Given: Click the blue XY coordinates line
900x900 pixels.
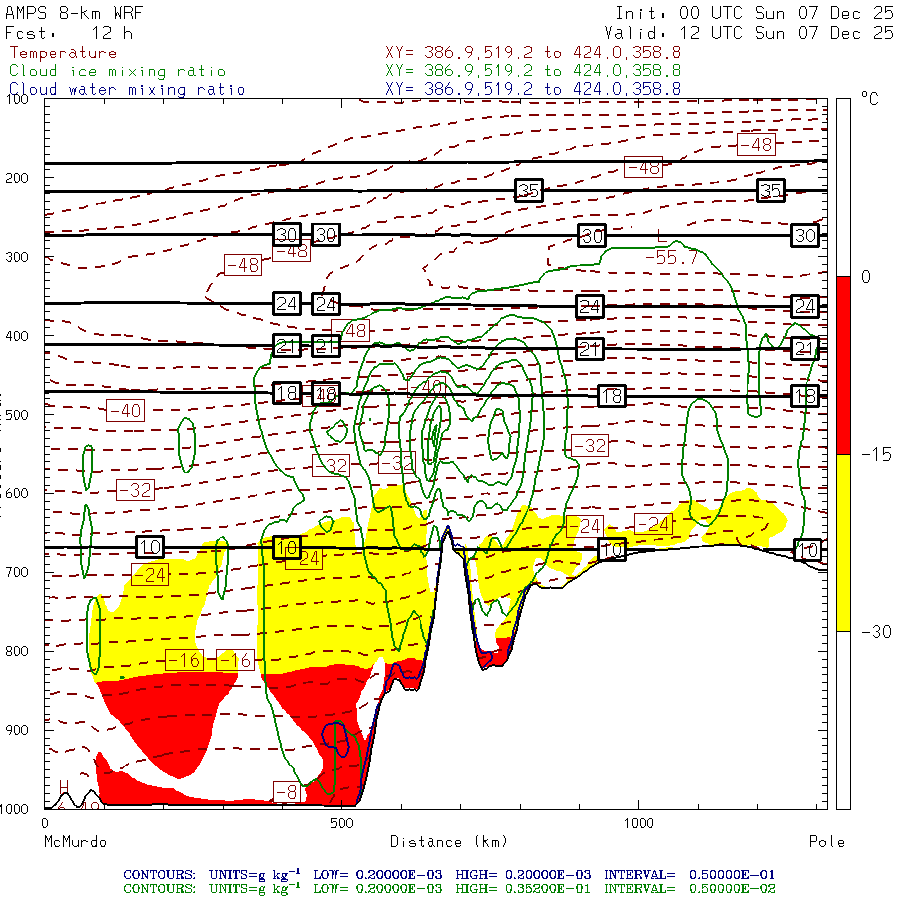Looking at the screenshot, I should [x=533, y=89].
